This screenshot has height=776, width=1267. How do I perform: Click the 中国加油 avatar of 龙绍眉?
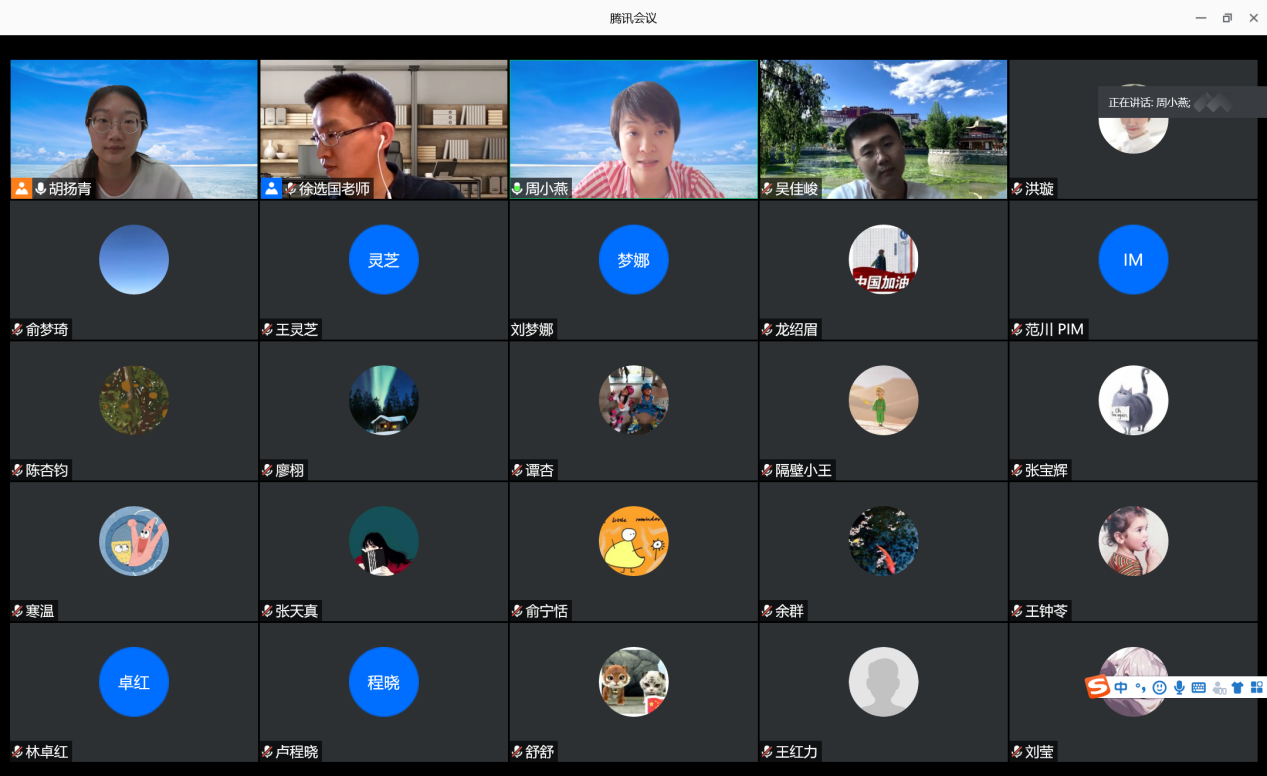pyautogui.click(x=883, y=260)
